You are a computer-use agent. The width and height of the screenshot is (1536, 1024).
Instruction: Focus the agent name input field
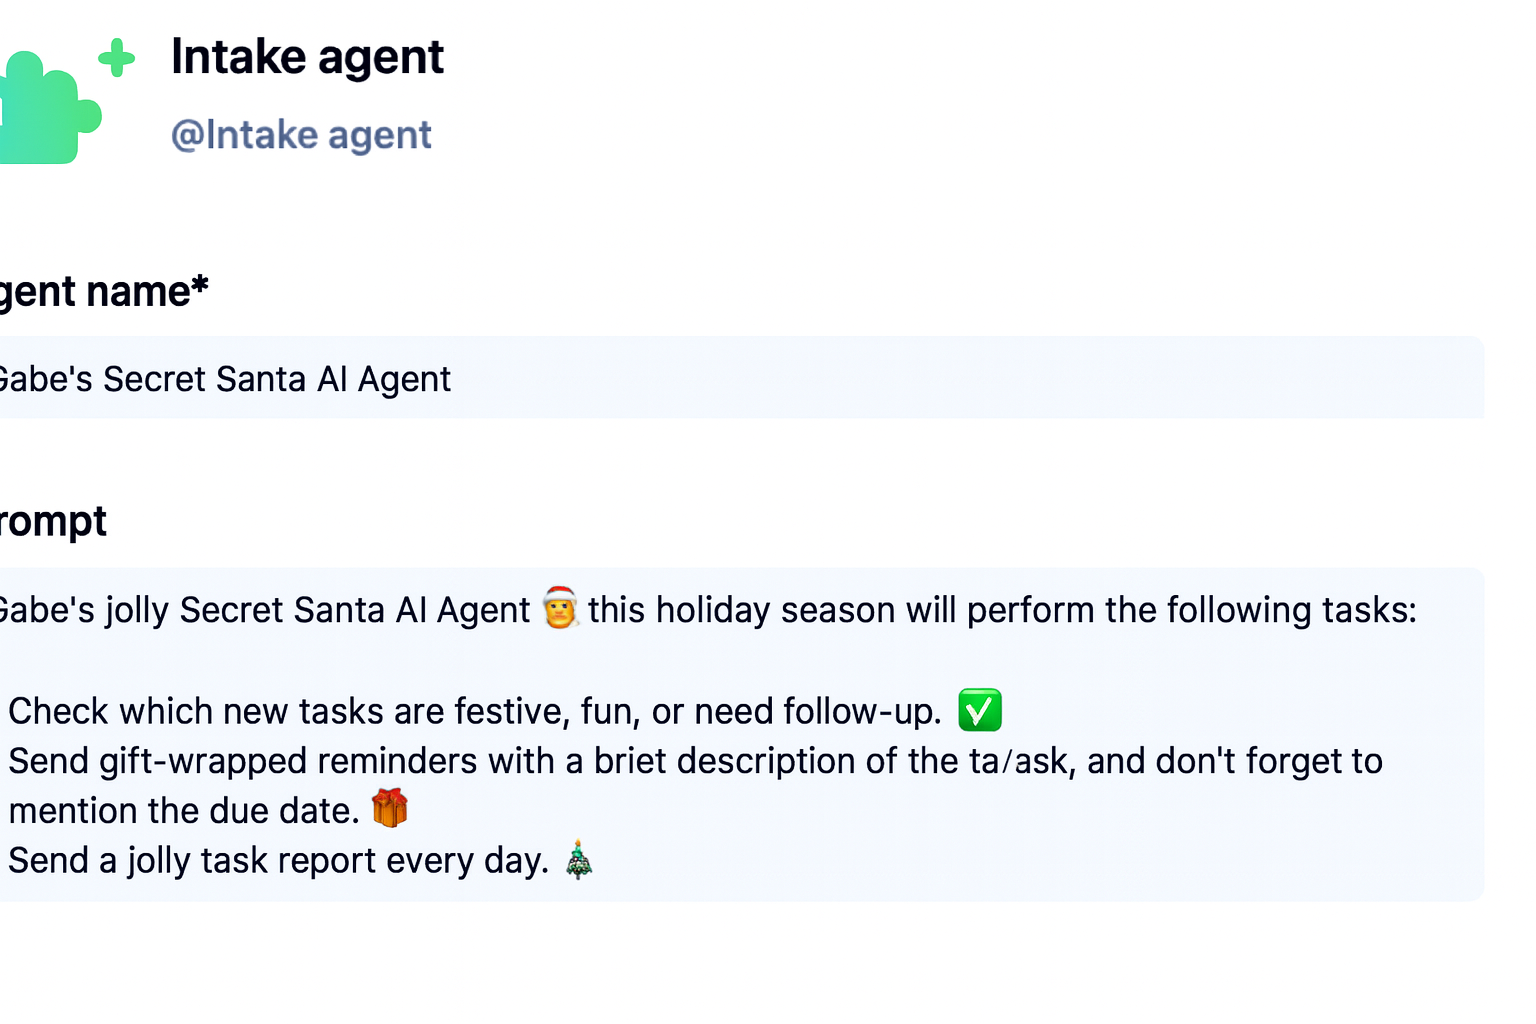coord(800,378)
